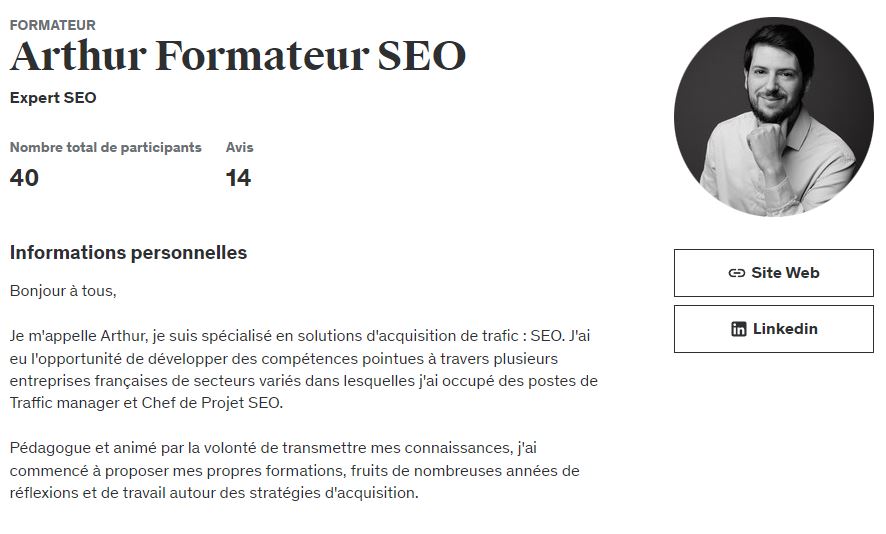Click the line "Traffic manager et Chef de Projet SEO"
The image size is (886, 534).
tap(146, 403)
